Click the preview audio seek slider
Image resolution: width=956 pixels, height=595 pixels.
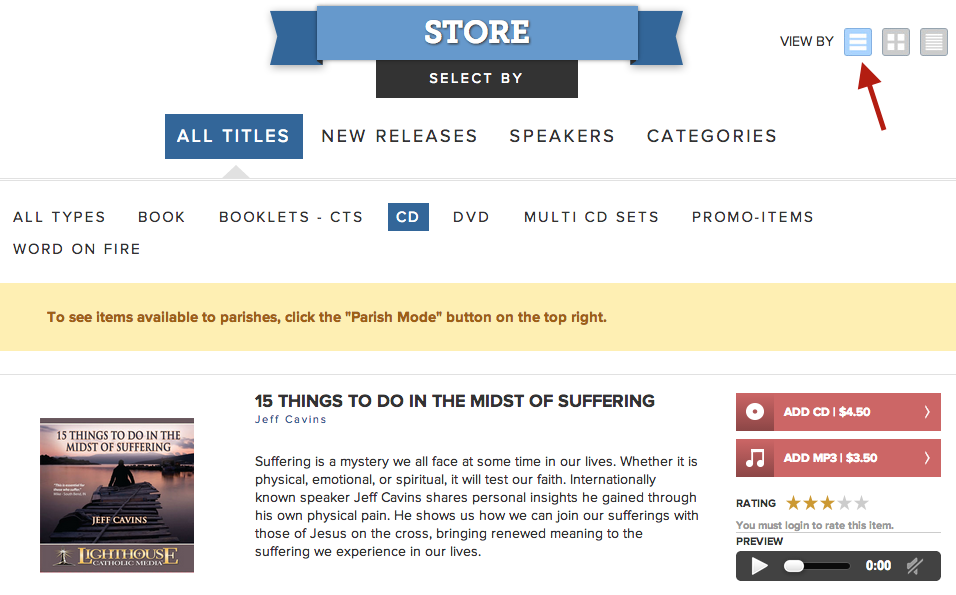pos(820,566)
